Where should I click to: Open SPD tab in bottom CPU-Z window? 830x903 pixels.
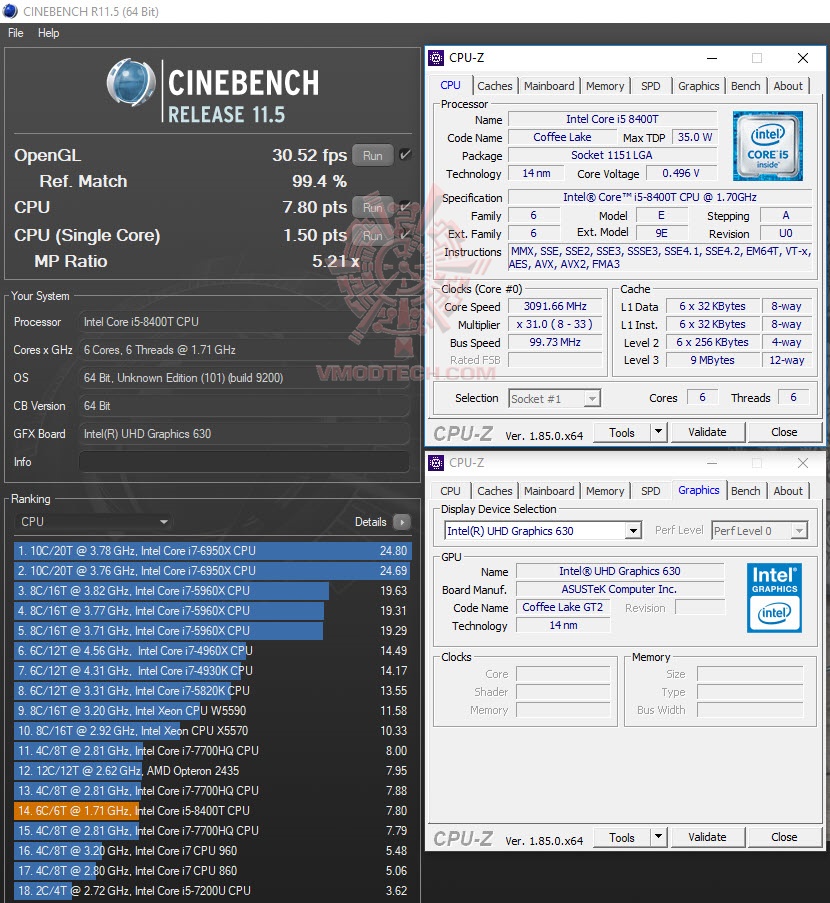click(650, 491)
